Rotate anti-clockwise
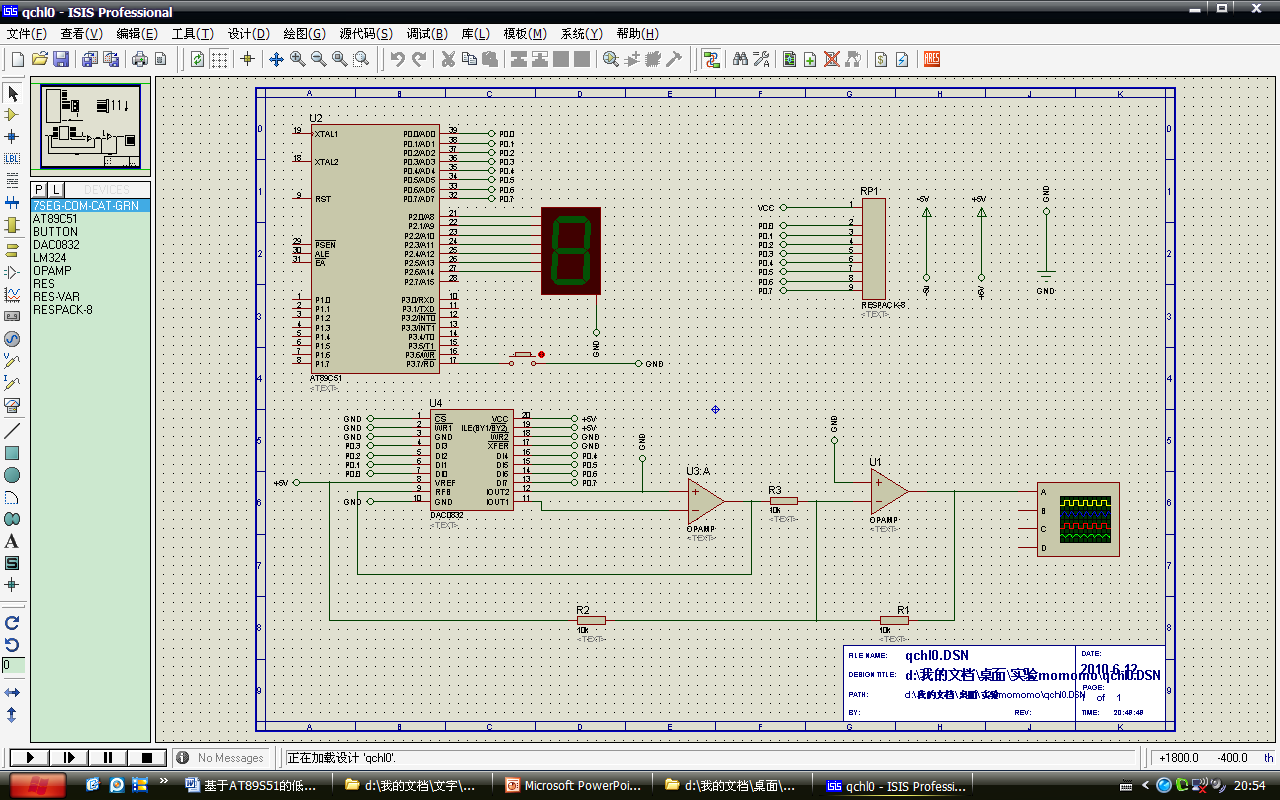This screenshot has height=800, width=1280. click(x=13, y=644)
